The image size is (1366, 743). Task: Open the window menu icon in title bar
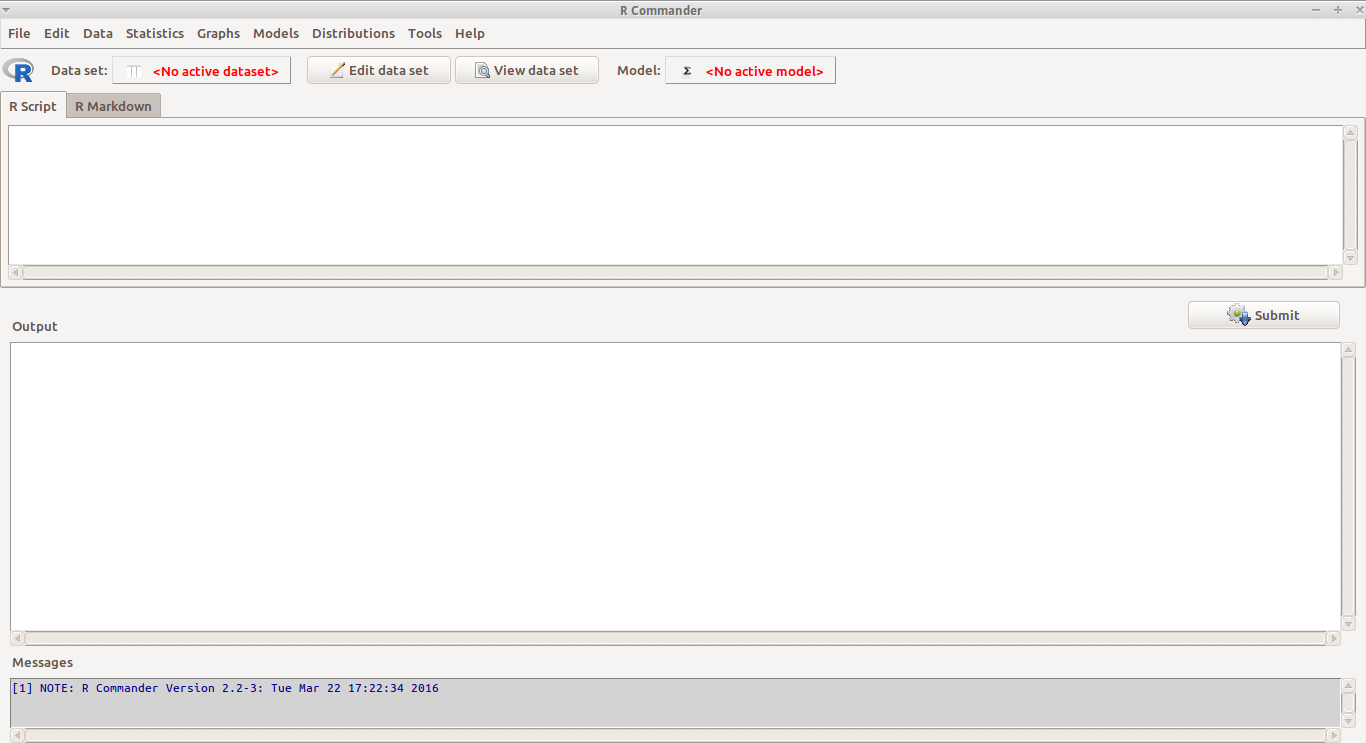8,10
